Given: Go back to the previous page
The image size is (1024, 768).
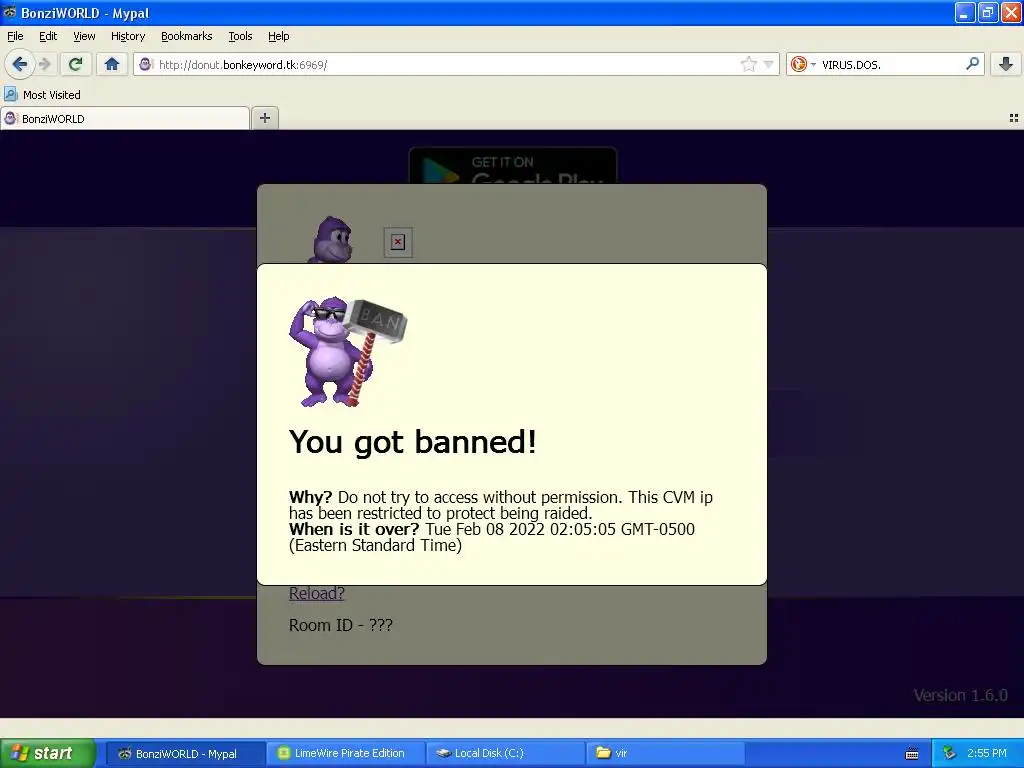Looking at the screenshot, I should point(19,64).
